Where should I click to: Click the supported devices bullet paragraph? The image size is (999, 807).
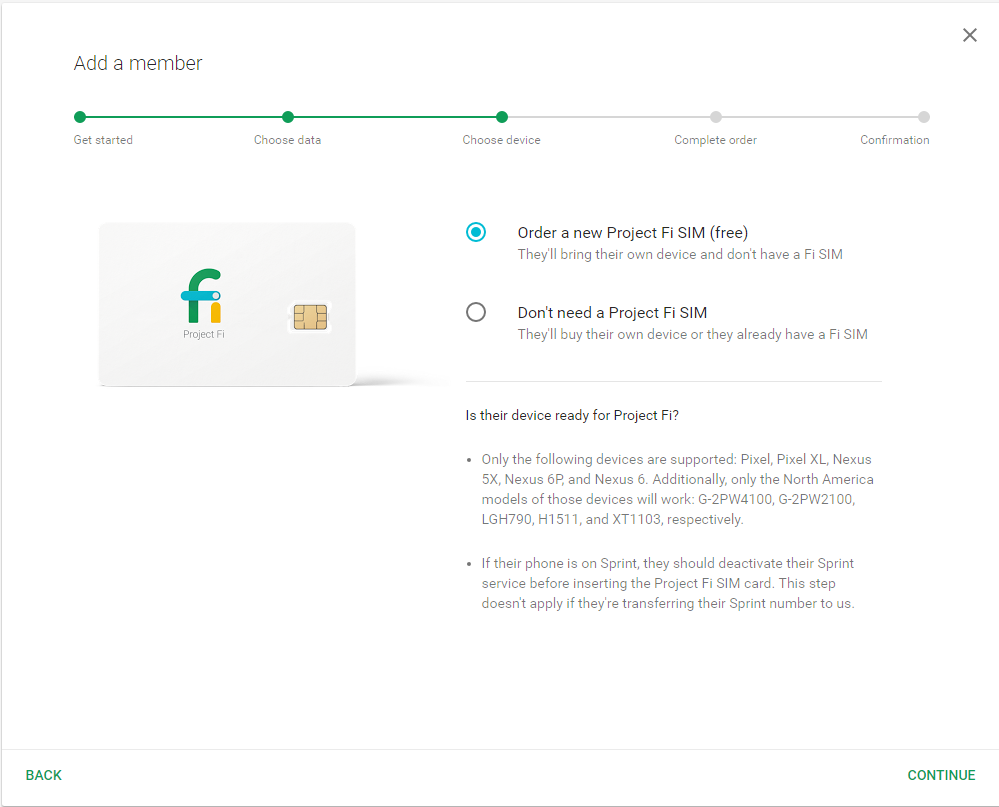coord(677,489)
